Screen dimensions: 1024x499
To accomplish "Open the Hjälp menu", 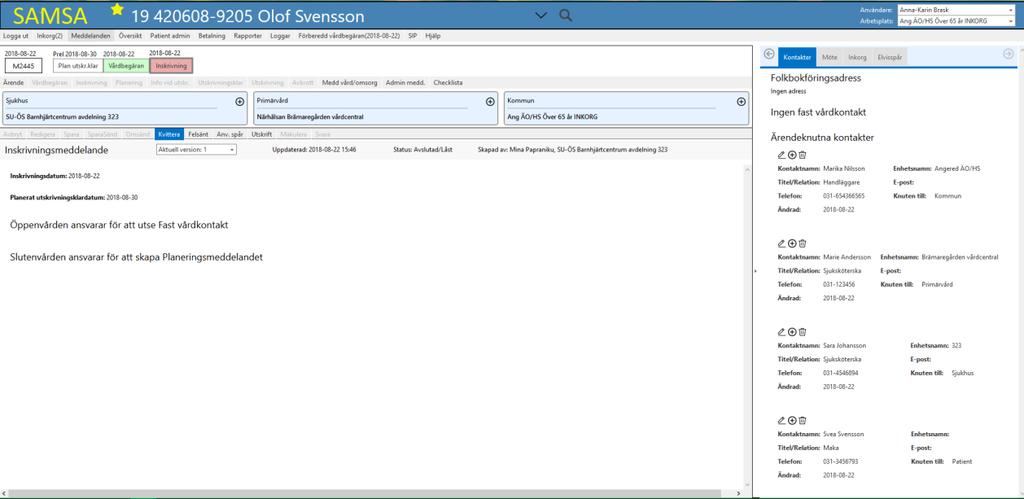I will pos(432,36).
